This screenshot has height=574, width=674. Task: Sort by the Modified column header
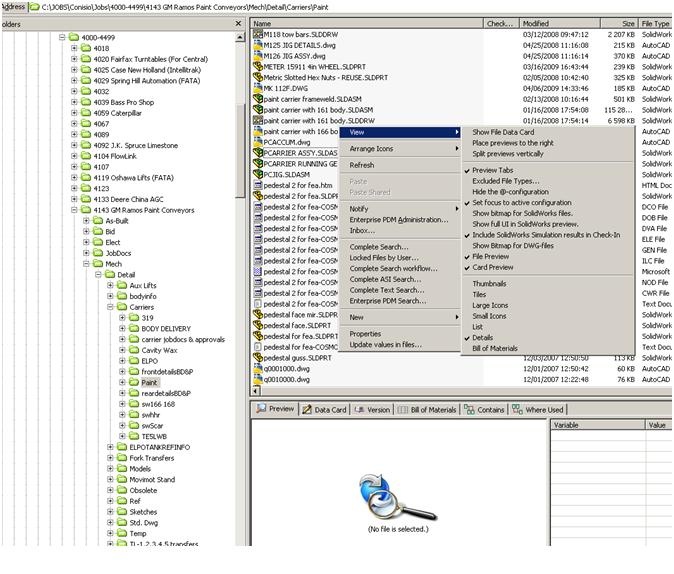(560, 23)
